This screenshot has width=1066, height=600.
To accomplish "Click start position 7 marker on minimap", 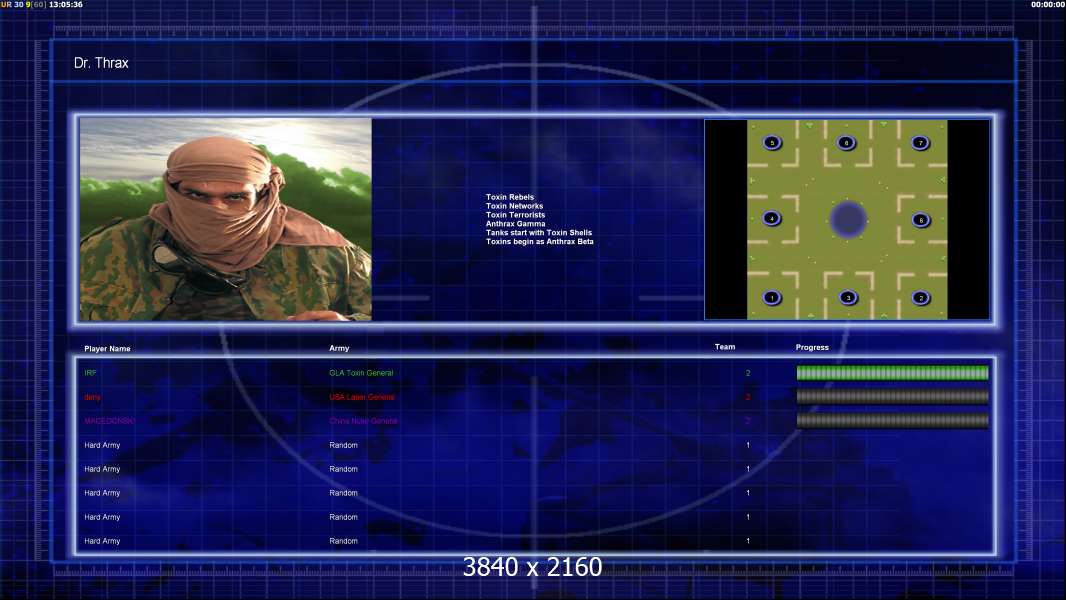I will pos(920,143).
